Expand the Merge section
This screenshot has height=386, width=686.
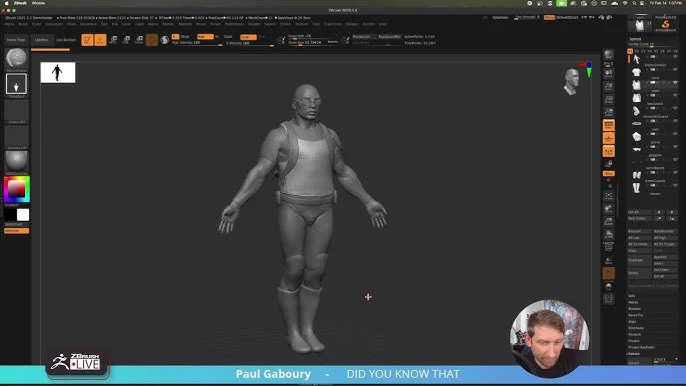pyautogui.click(x=633, y=302)
